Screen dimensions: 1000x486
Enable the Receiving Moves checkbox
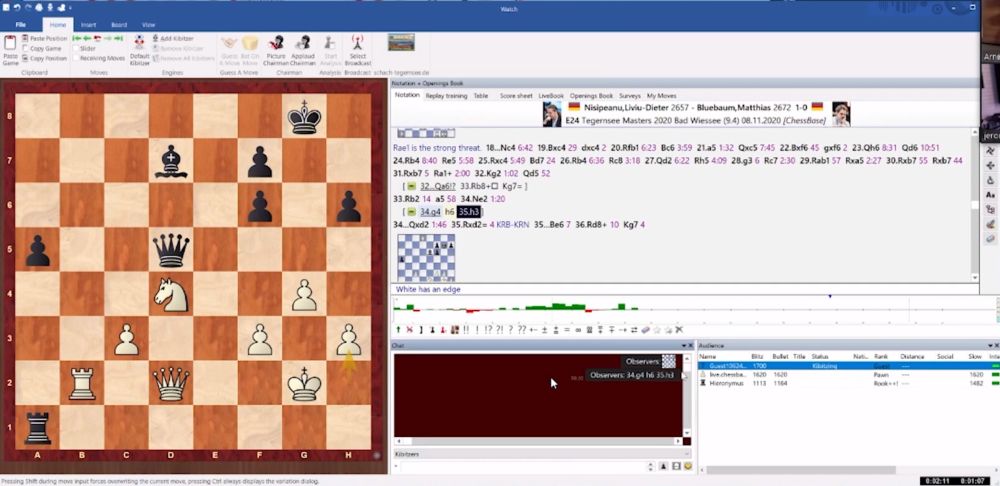[74, 58]
